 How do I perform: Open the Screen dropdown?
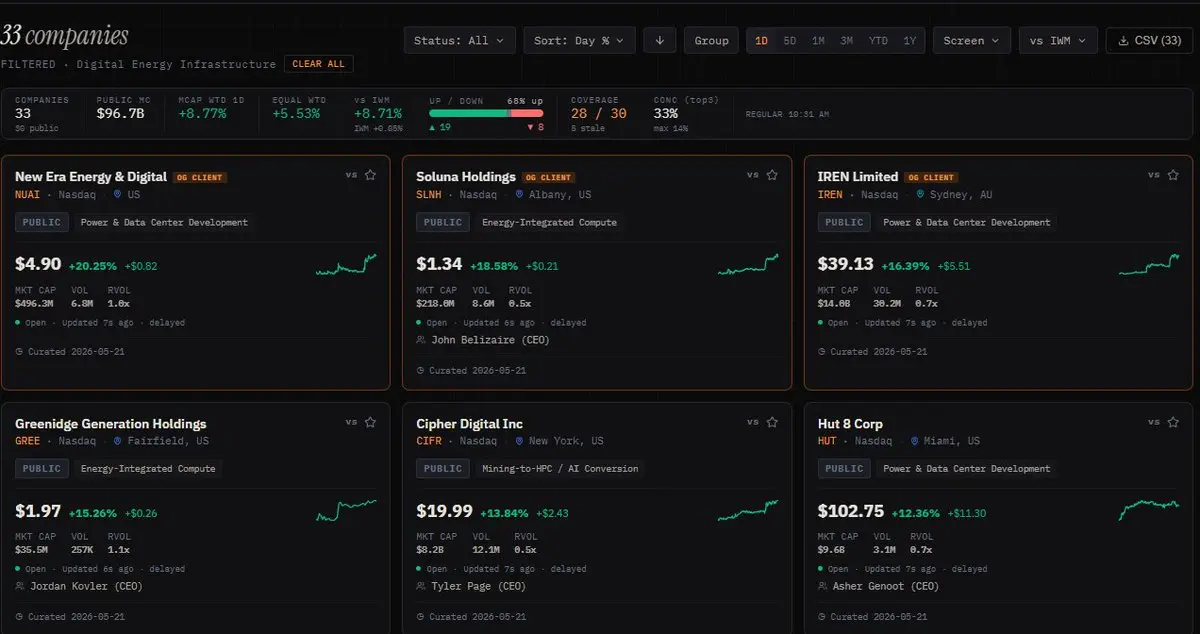971,40
